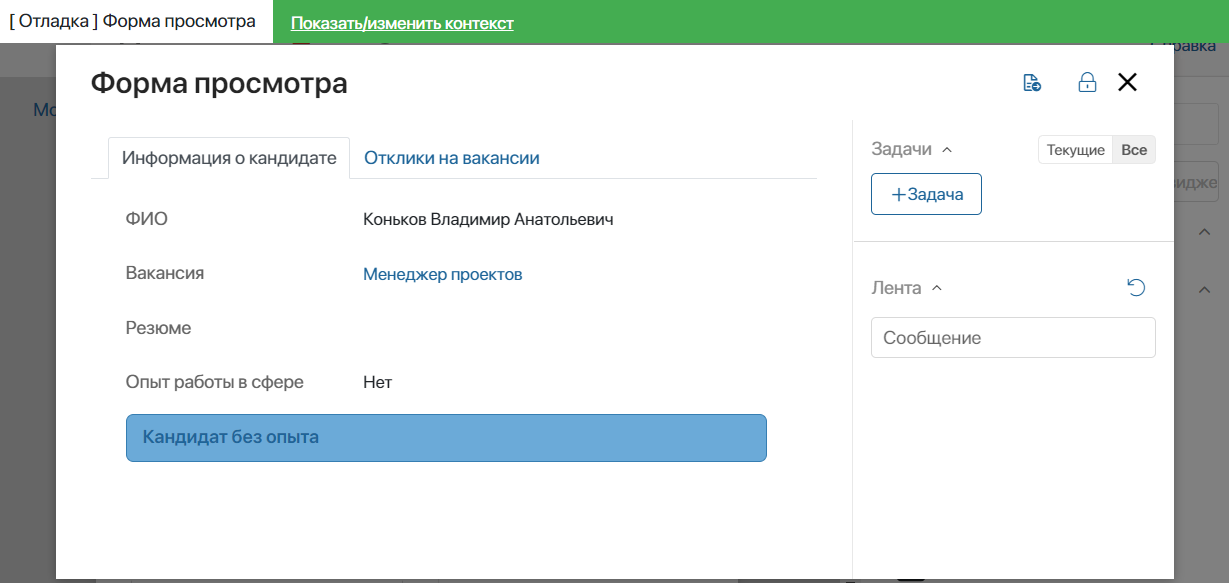Switch to Текущие tasks filter
The image size is (1229, 583).
pyautogui.click(x=1075, y=150)
